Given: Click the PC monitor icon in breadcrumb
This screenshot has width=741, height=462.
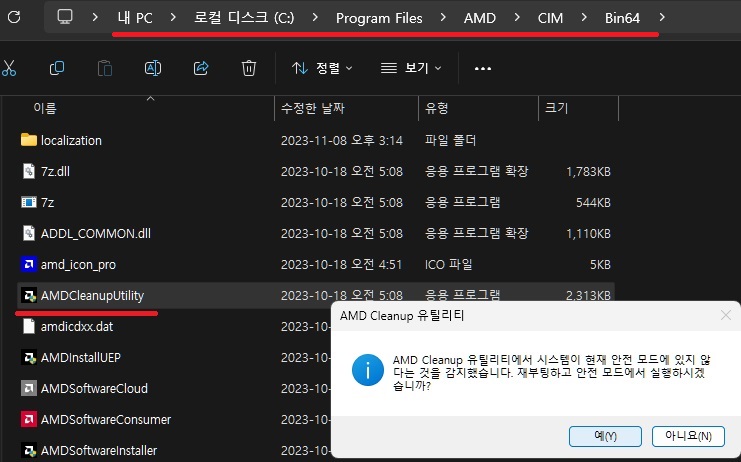Looking at the screenshot, I should click(65, 17).
